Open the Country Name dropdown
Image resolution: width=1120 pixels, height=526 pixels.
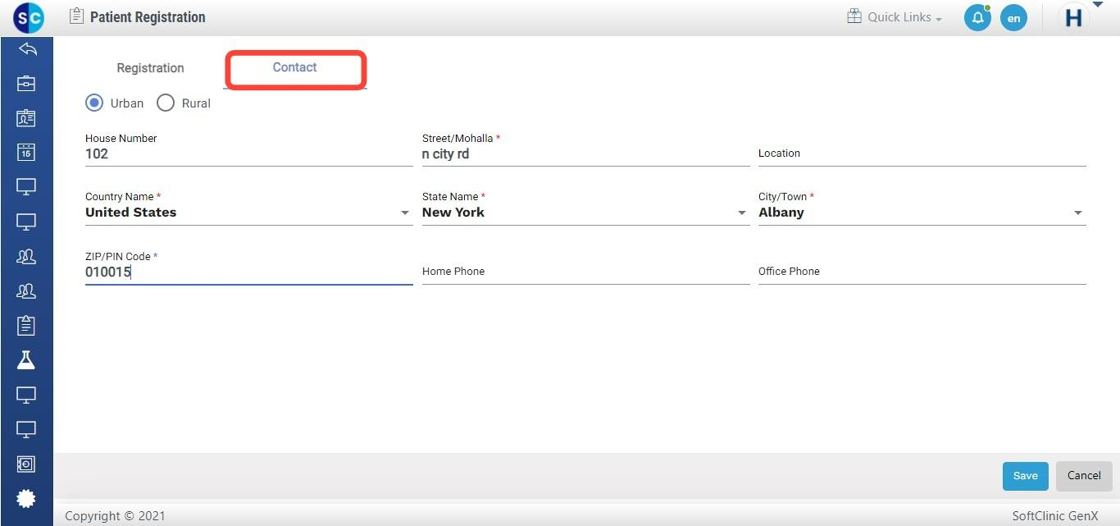(x=249, y=212)
